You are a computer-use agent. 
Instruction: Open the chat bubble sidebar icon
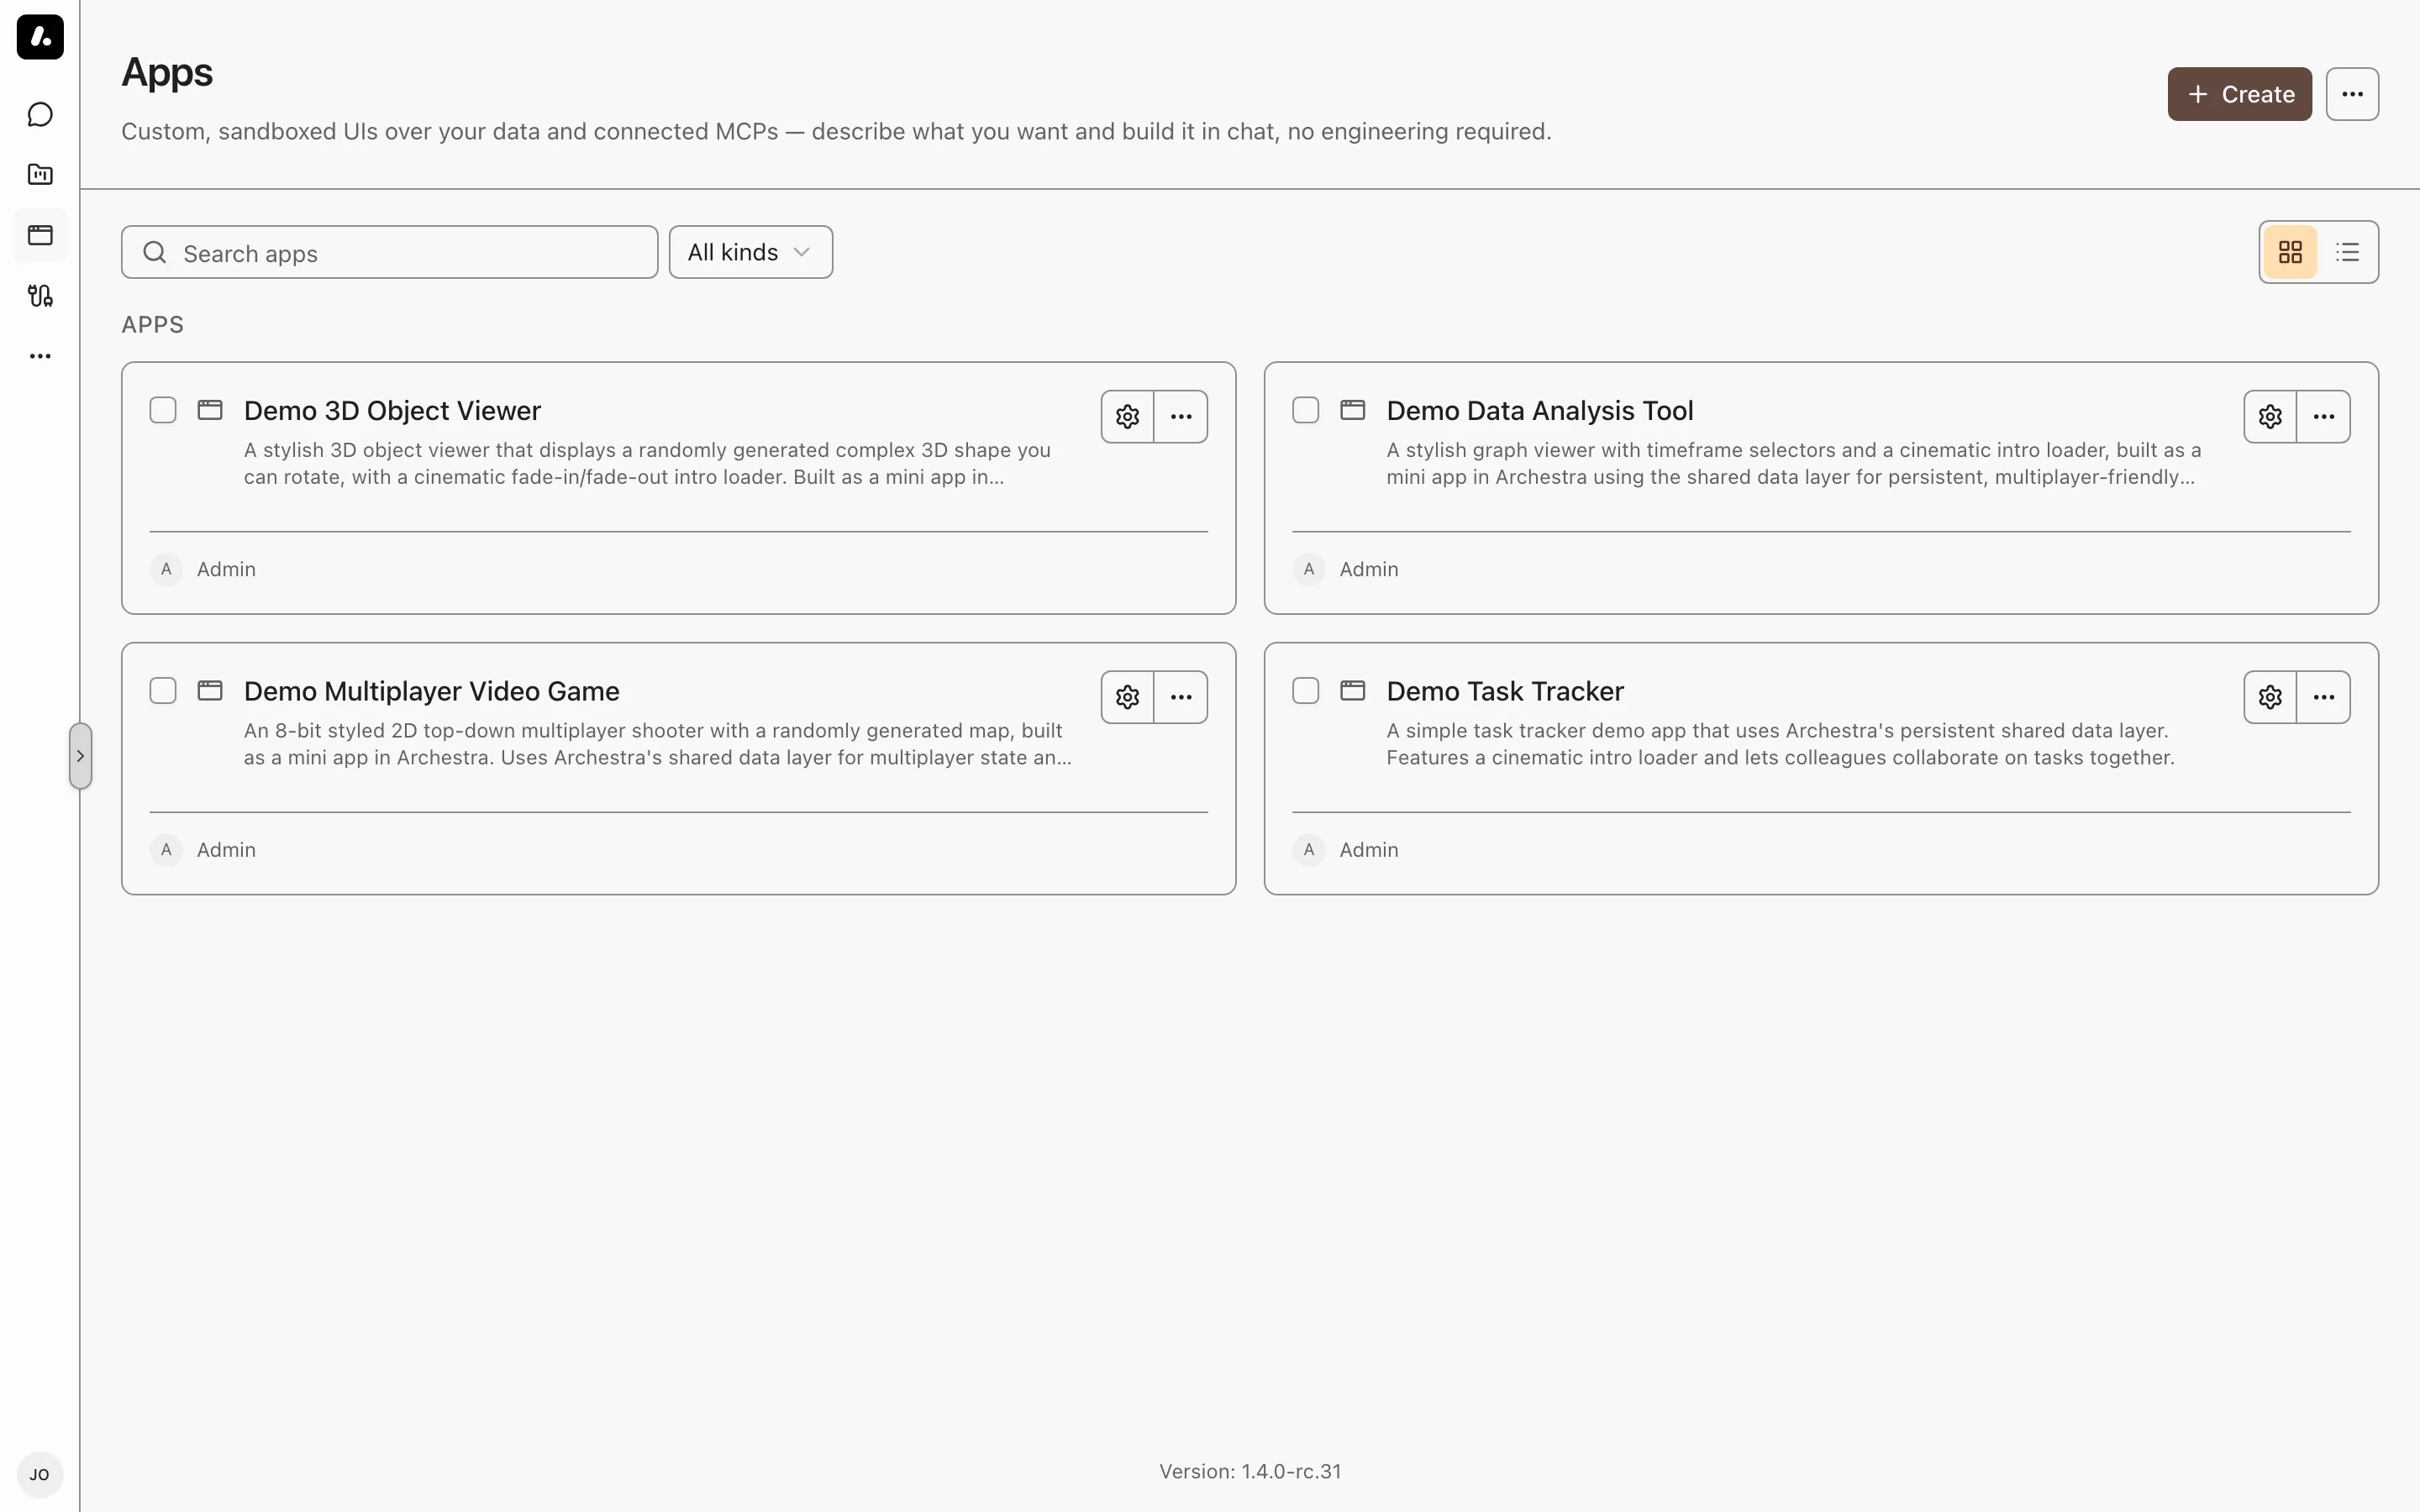(x=40, y=115)
